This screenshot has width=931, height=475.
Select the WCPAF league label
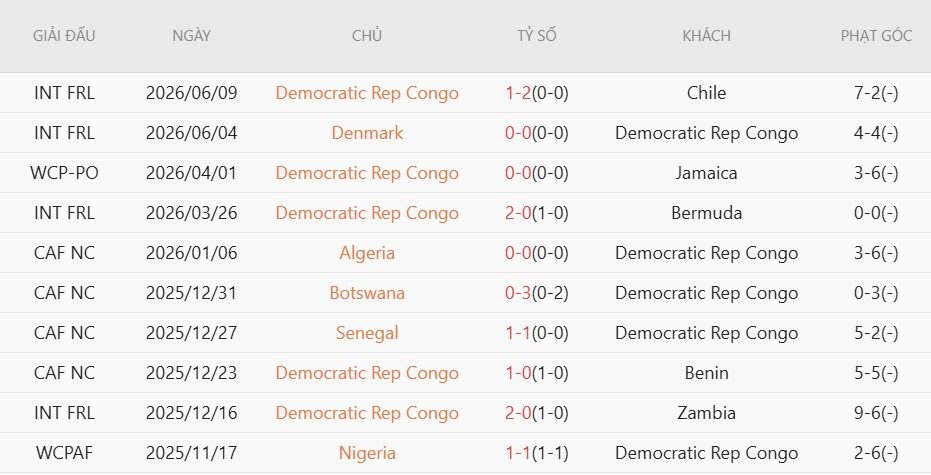coord(64,453)
